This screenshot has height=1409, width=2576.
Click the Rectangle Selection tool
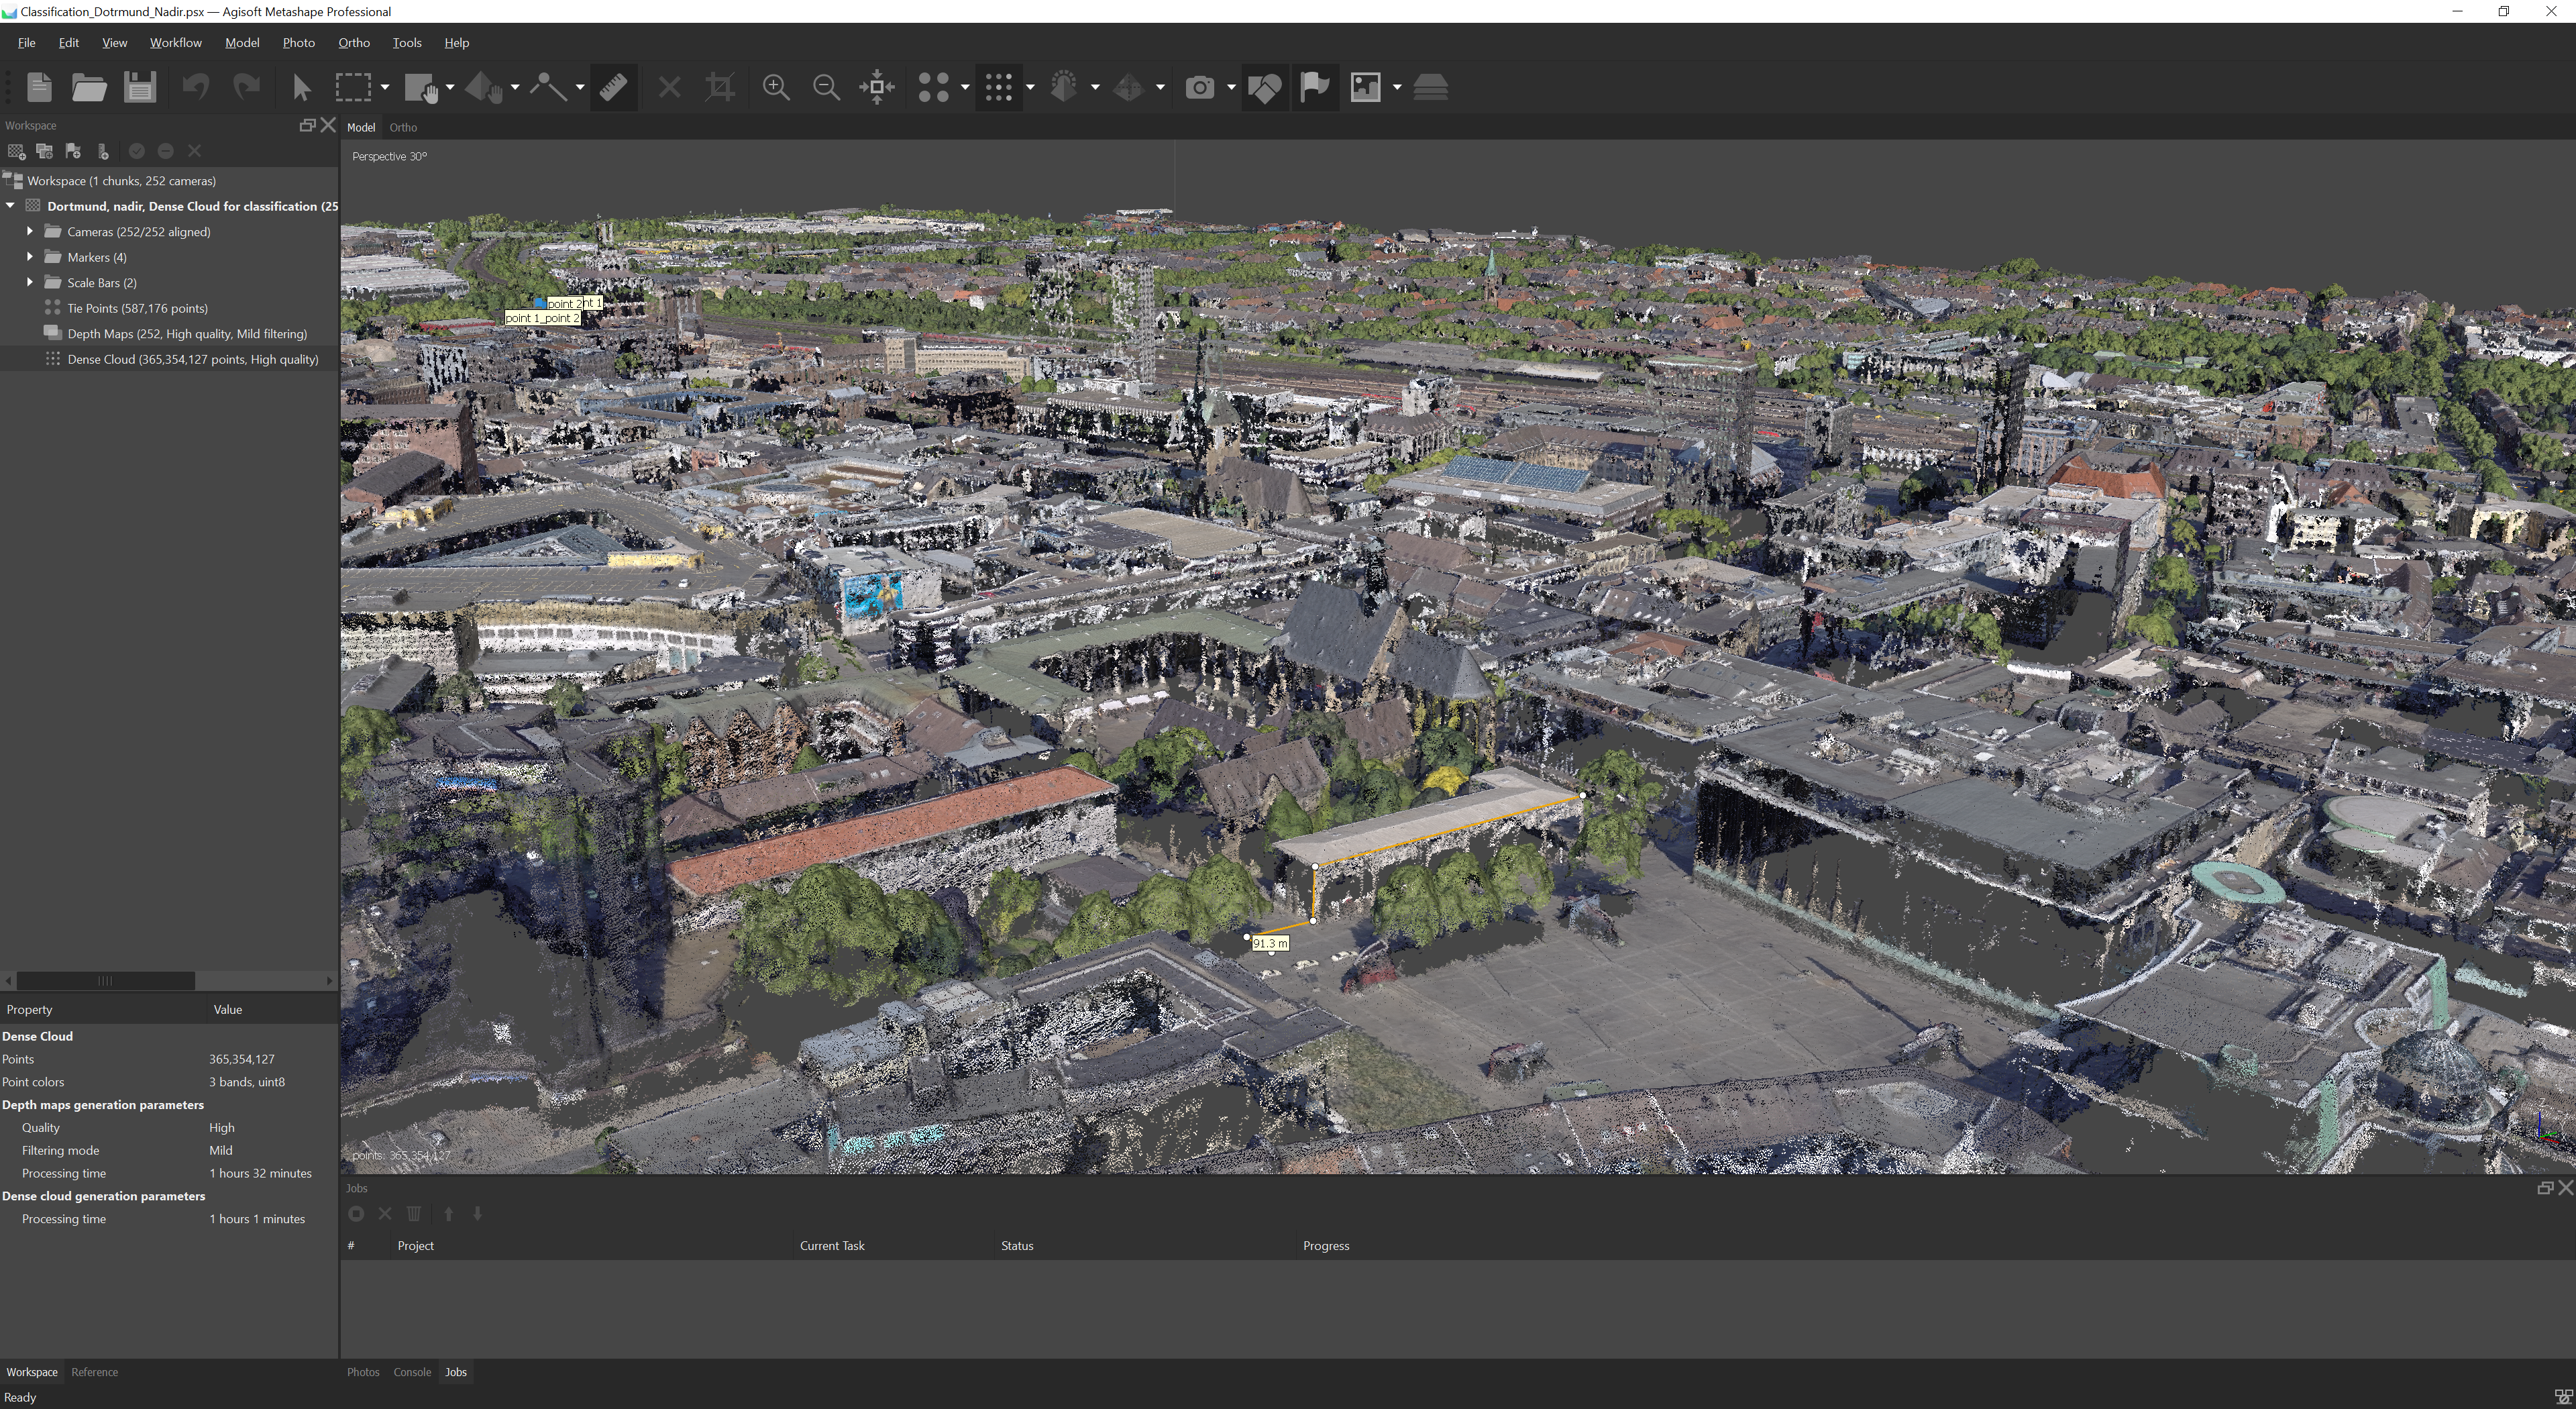pos(352,87)
